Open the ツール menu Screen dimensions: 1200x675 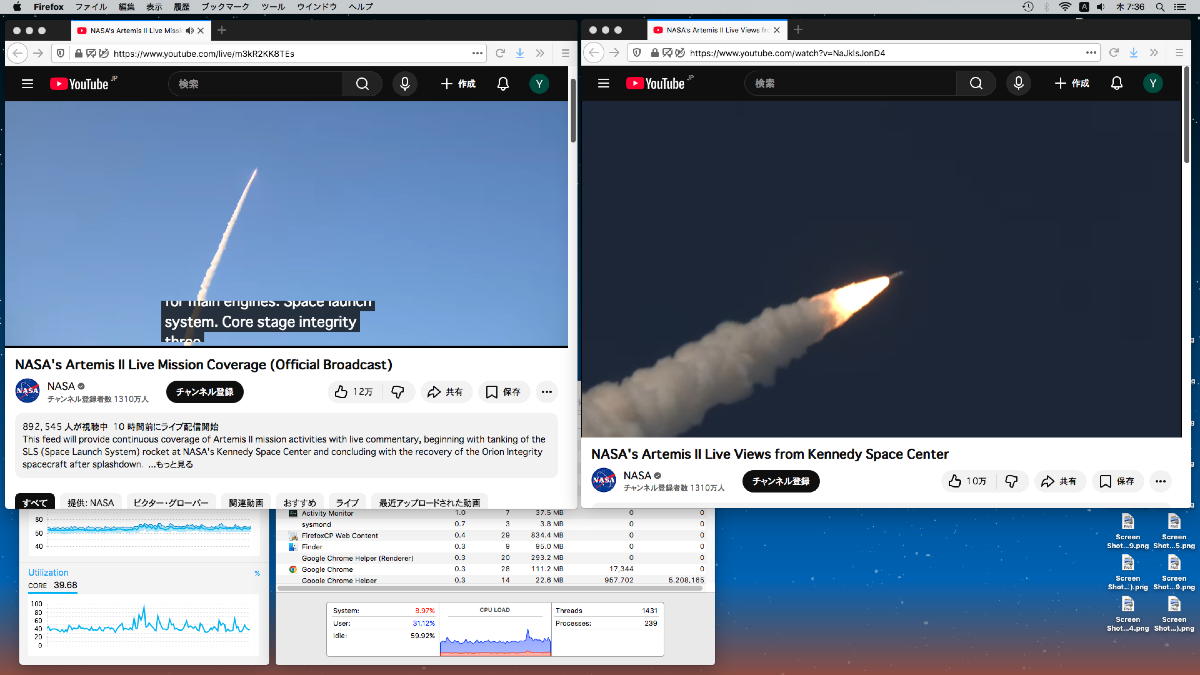point(272,6)
